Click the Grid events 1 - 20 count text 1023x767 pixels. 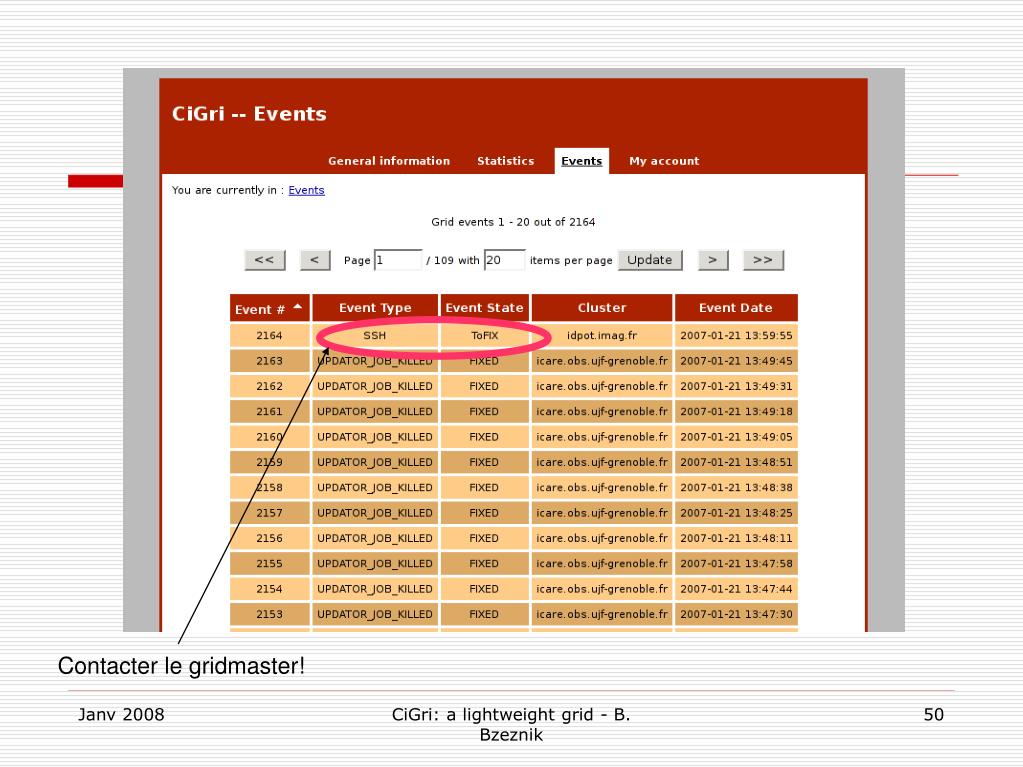pos(513,222)
